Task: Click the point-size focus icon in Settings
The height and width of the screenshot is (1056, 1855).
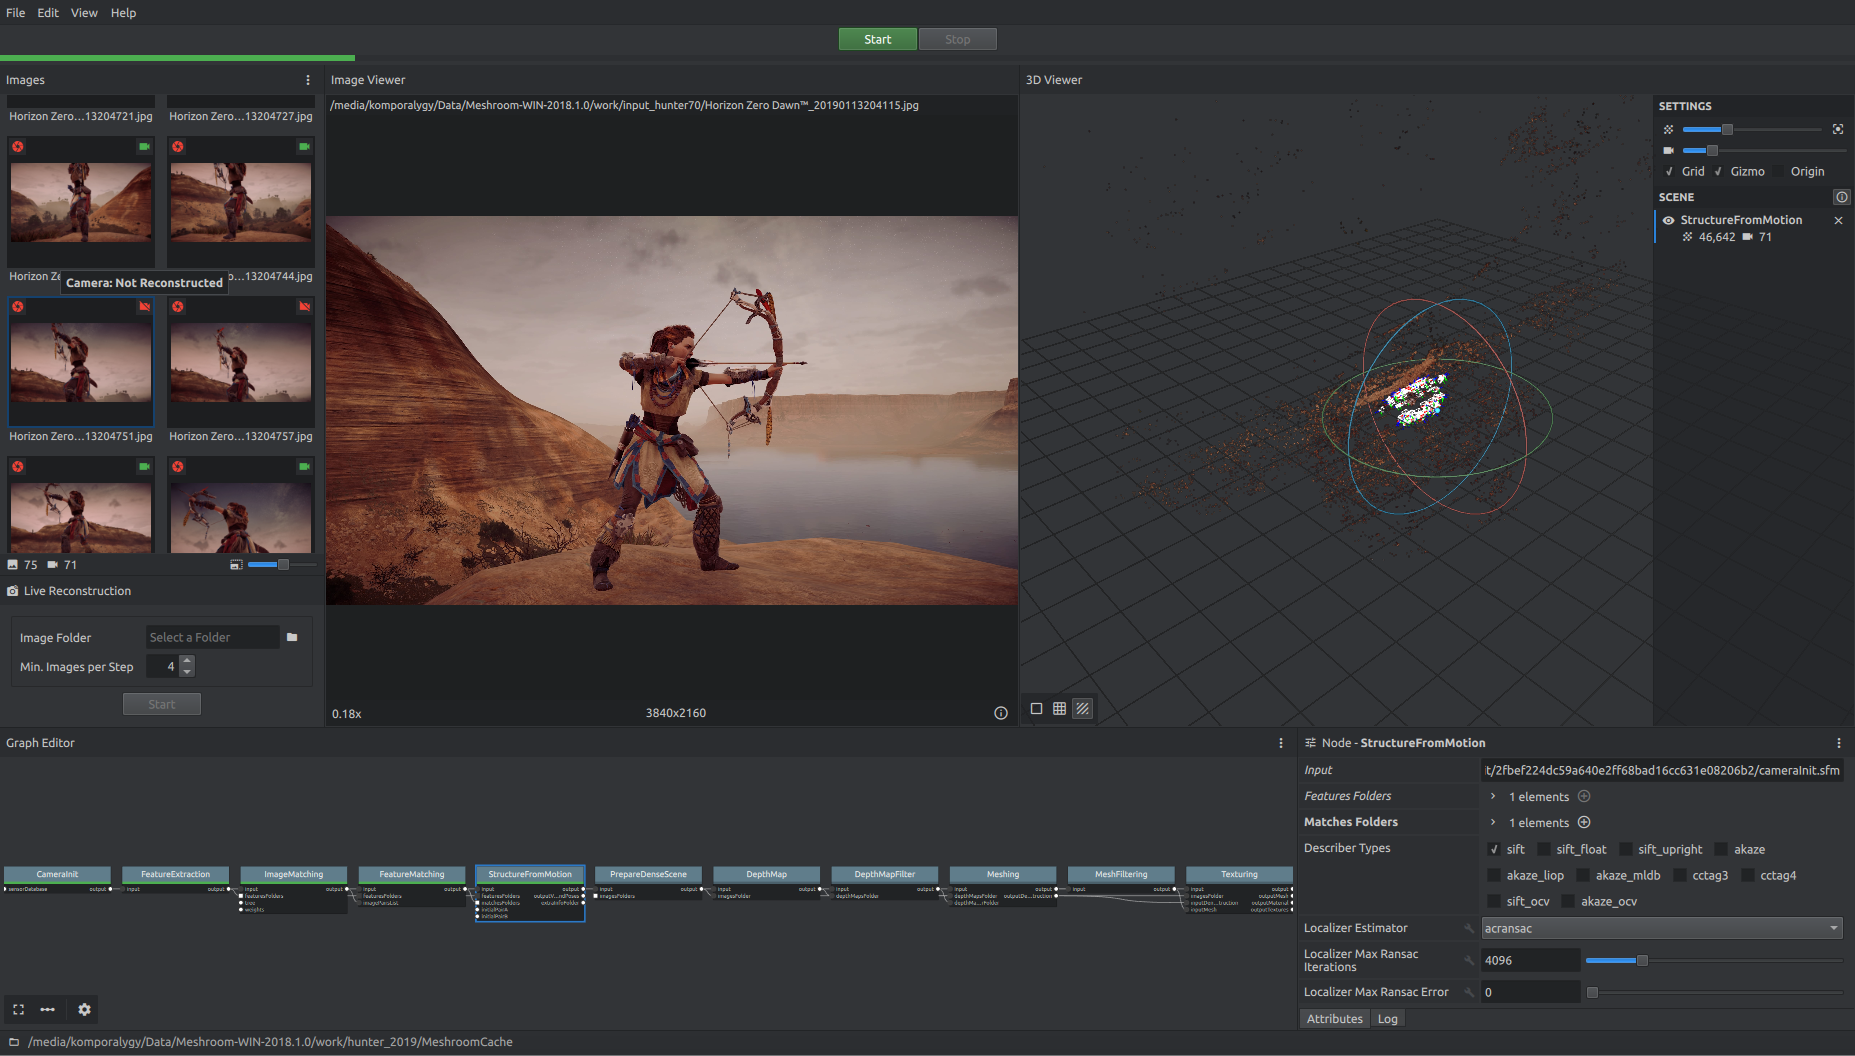Action: pos(1838,129)
